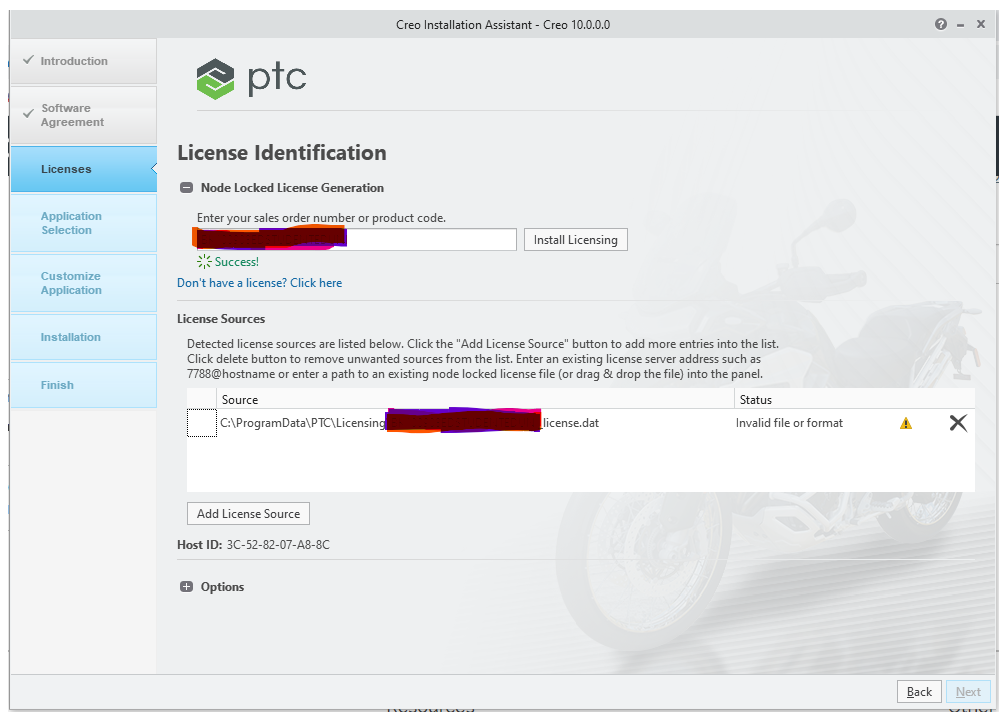Go to the Installation step
The image size is (999, 712).
[71, 337]
